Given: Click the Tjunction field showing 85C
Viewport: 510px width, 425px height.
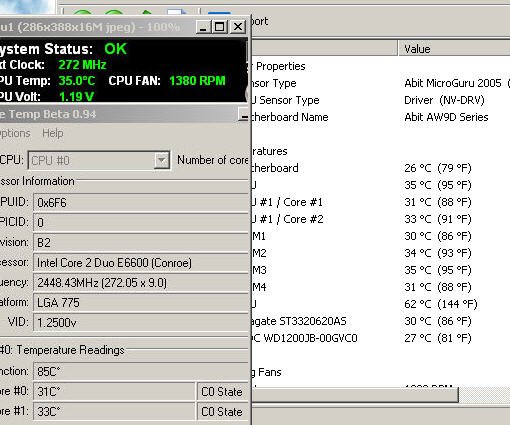Looking at the screenshot, I should tap(141, 371).
